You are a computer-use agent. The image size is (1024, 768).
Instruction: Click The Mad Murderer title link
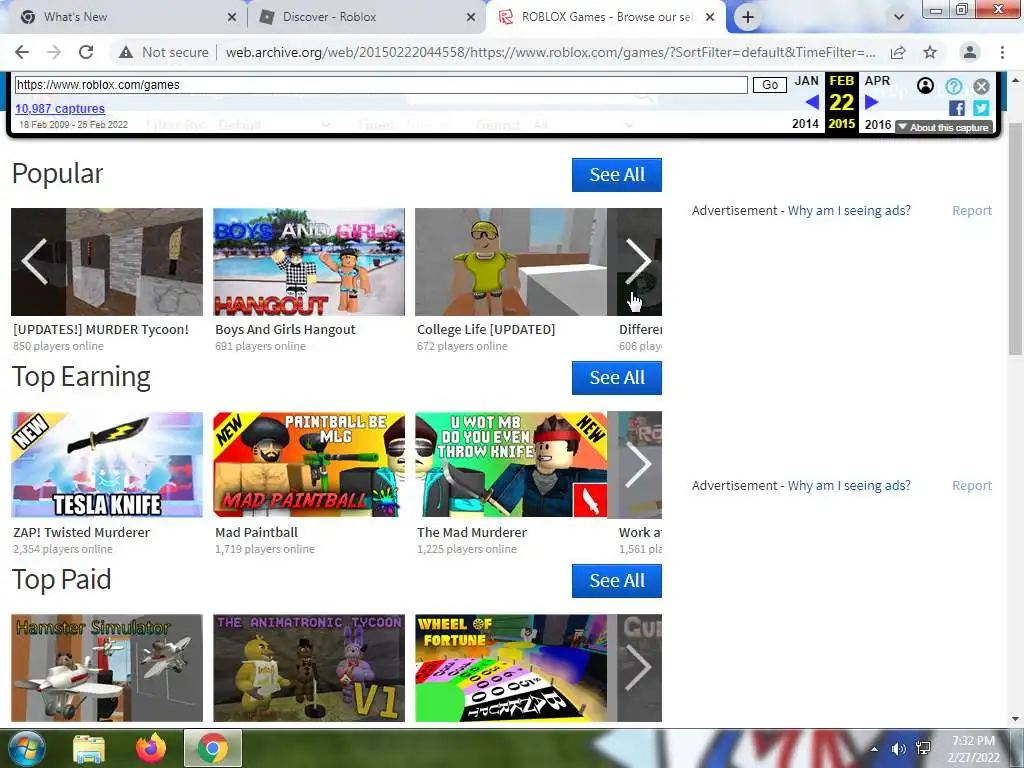472,532
